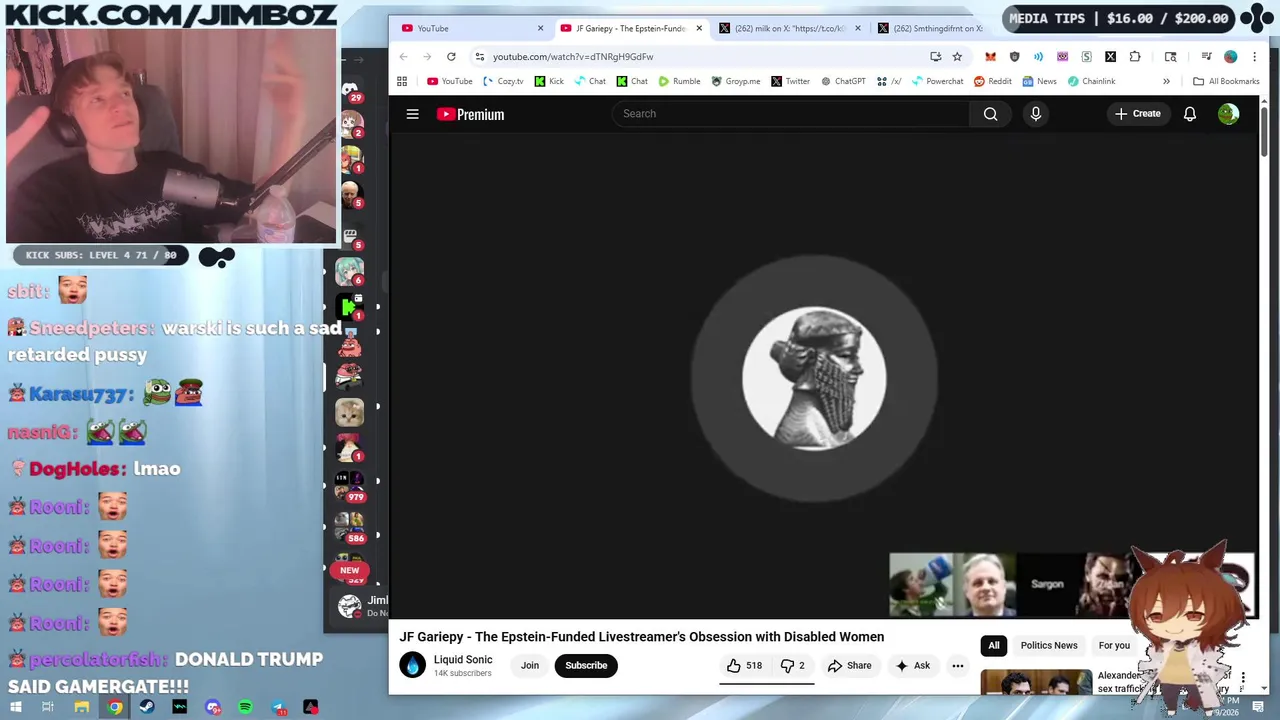Open the ChatGPT bookmark
This screenshot has width=1280, height=720.
coord(843,81)
